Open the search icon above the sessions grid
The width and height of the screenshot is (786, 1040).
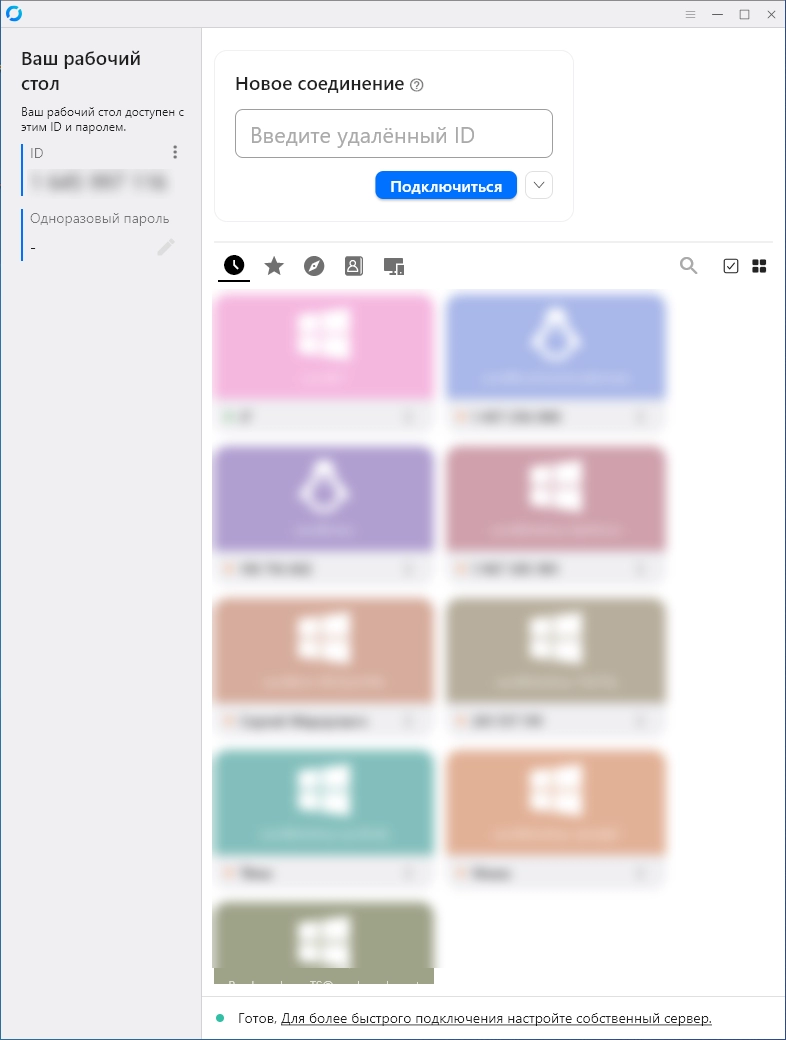click(x=688, y=266)
